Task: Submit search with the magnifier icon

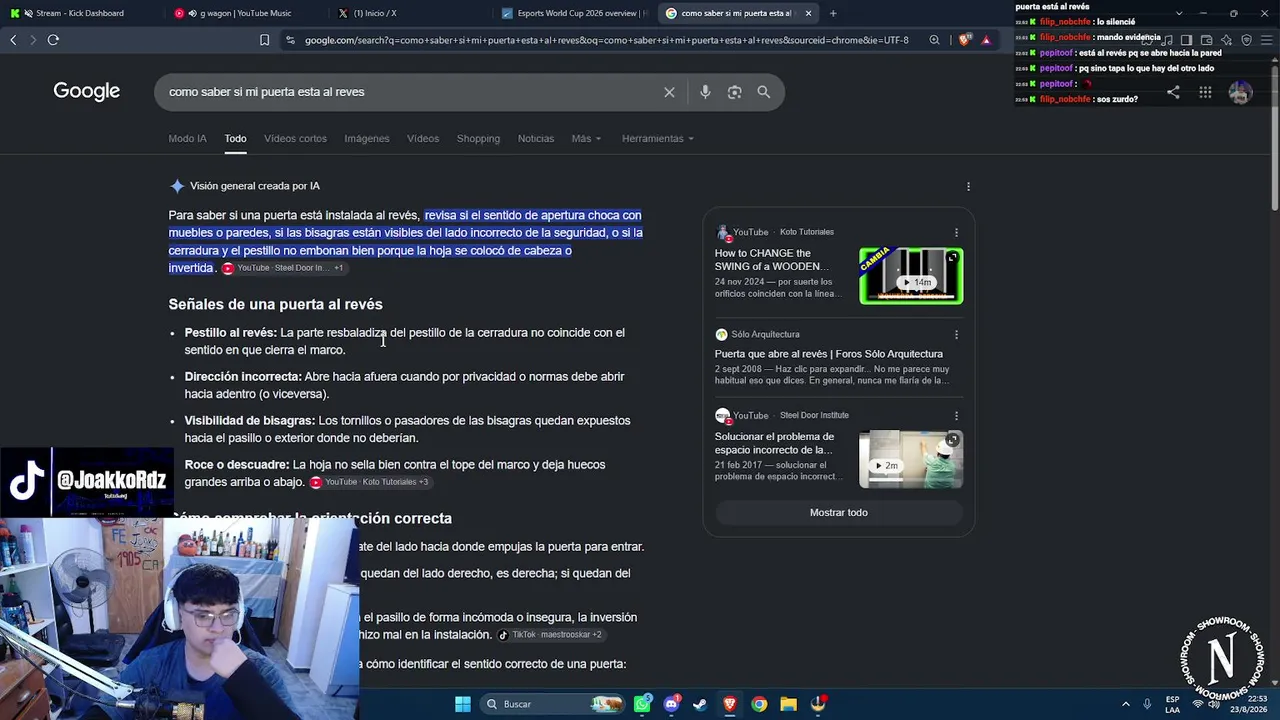Action: 763,92
